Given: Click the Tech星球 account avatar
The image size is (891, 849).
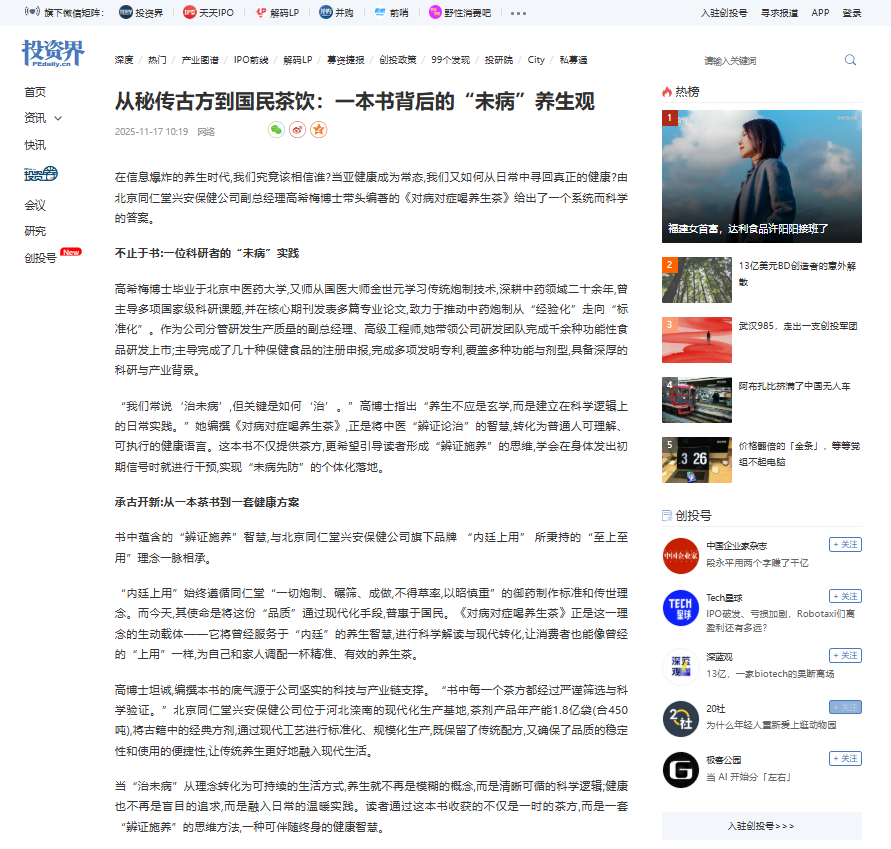Looking at the screenshot, I should coord(680,607).
